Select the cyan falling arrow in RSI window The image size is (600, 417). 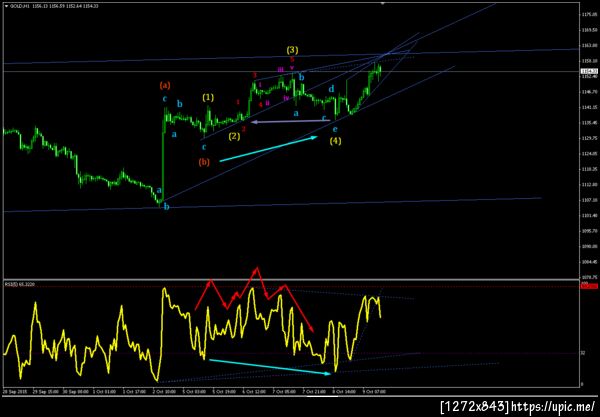click(x=270, y=367)
